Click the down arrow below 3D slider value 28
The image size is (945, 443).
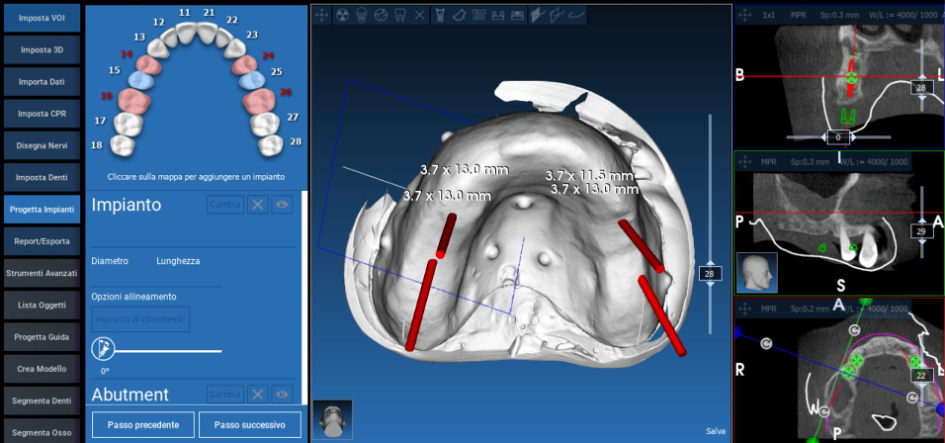pos(710,284)
